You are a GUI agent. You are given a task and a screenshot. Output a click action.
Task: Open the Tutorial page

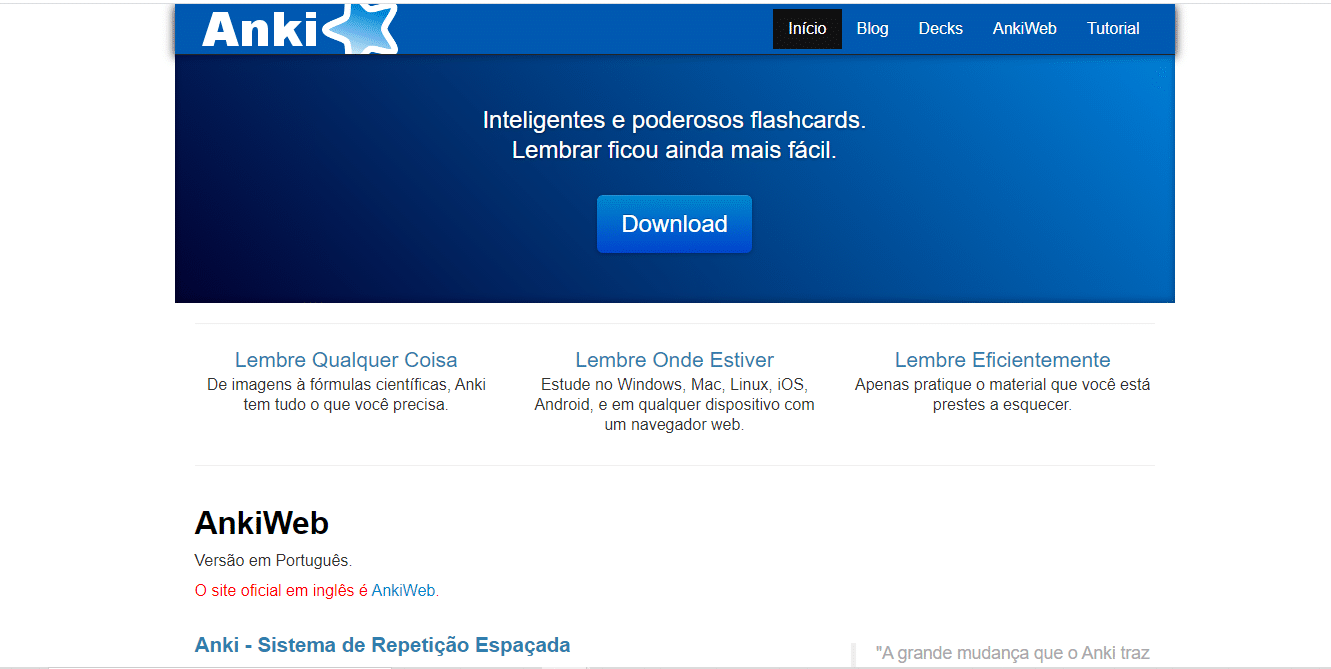pyautogui.click(x=1113, y=29)
